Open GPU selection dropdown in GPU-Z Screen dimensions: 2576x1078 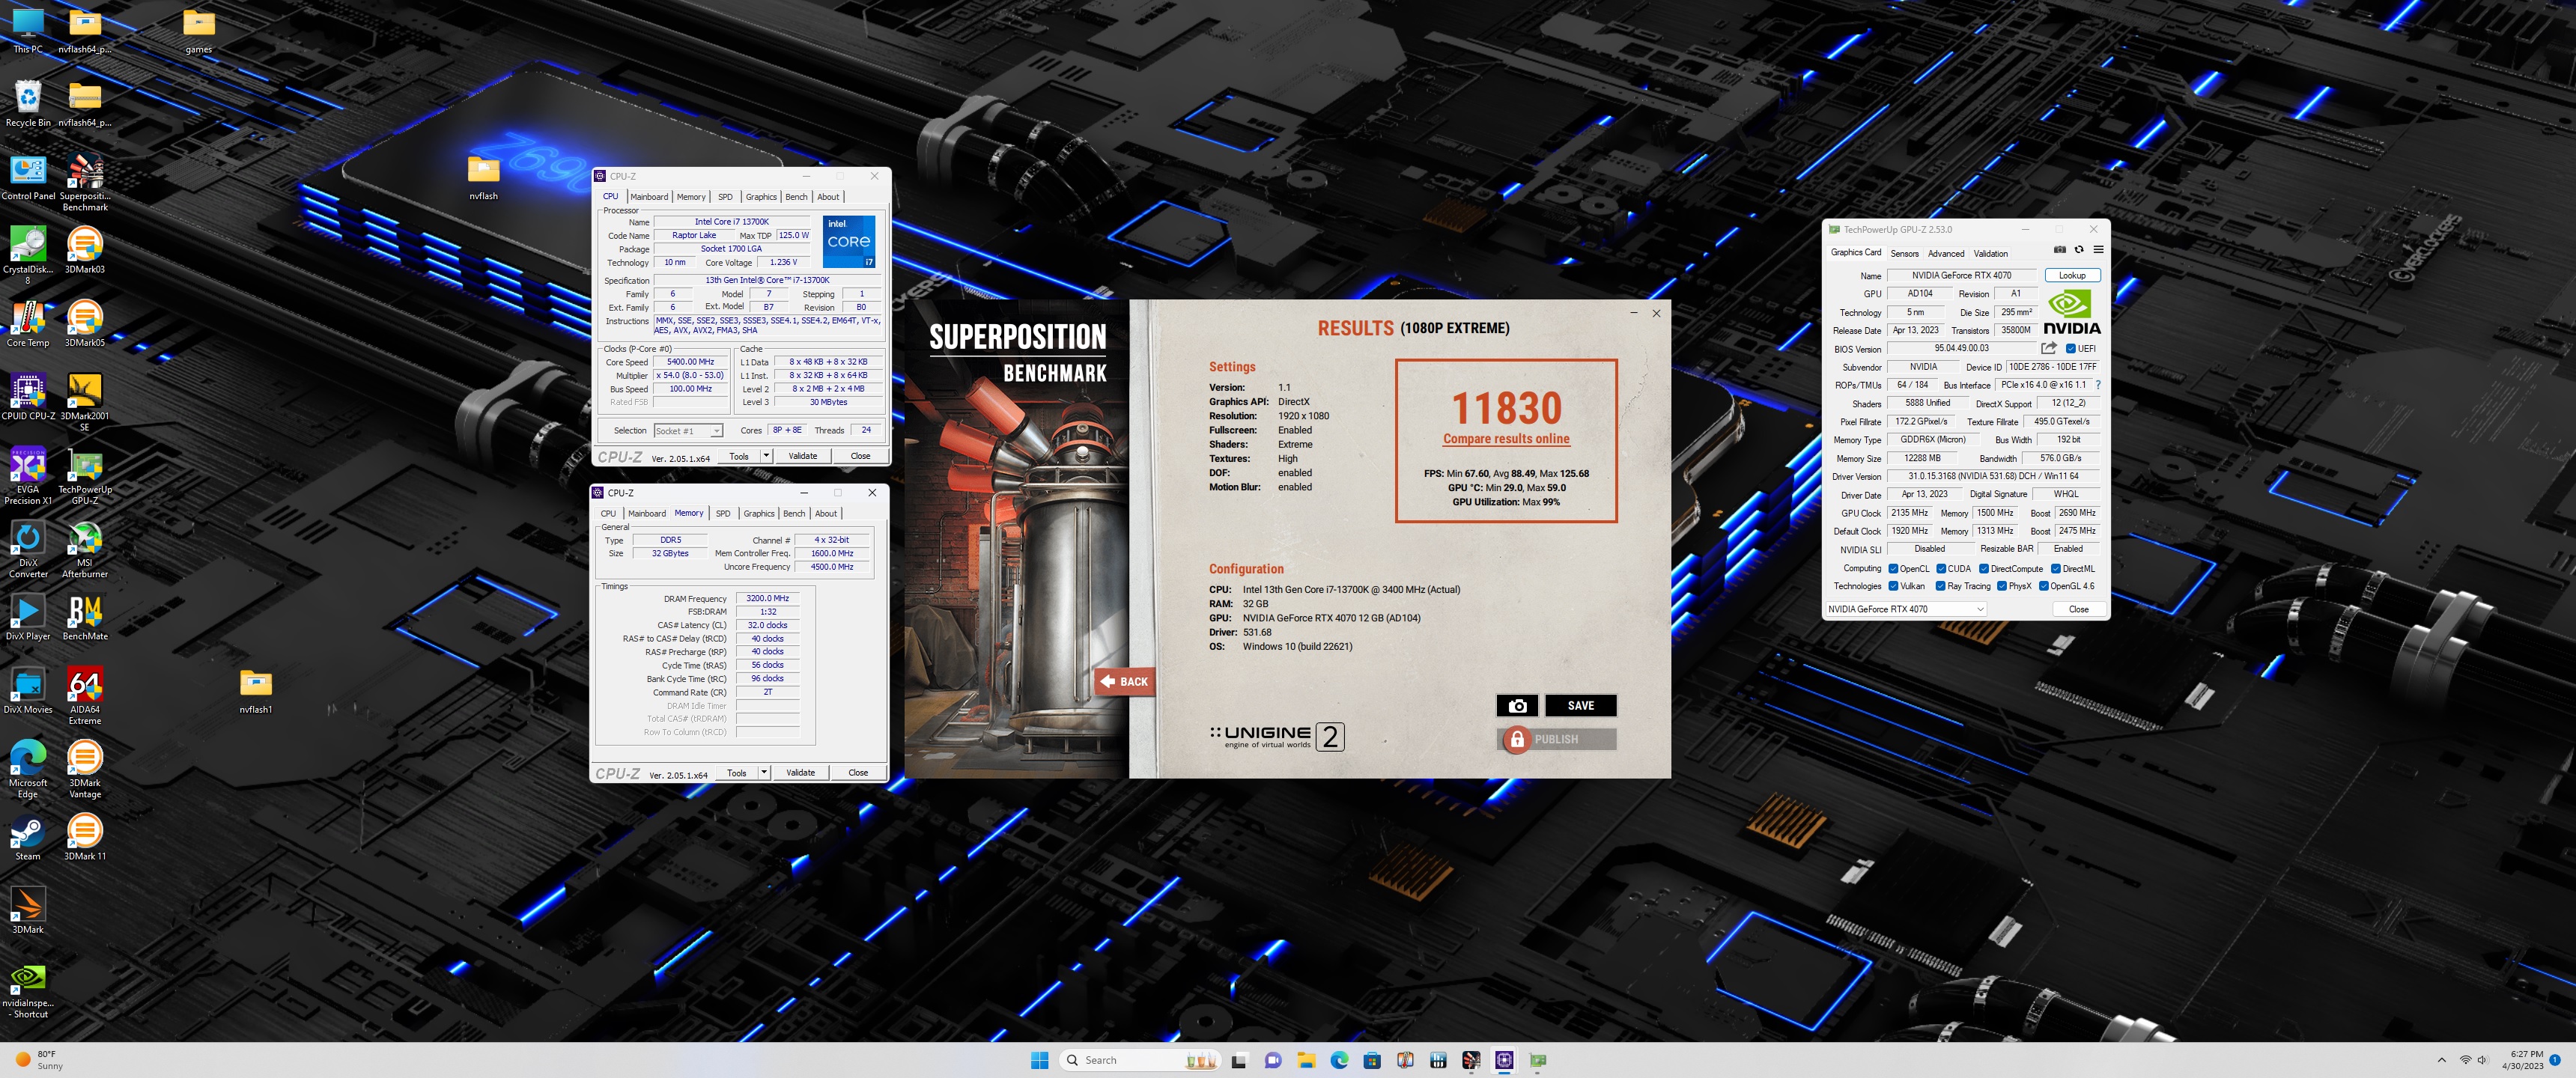1905,609
